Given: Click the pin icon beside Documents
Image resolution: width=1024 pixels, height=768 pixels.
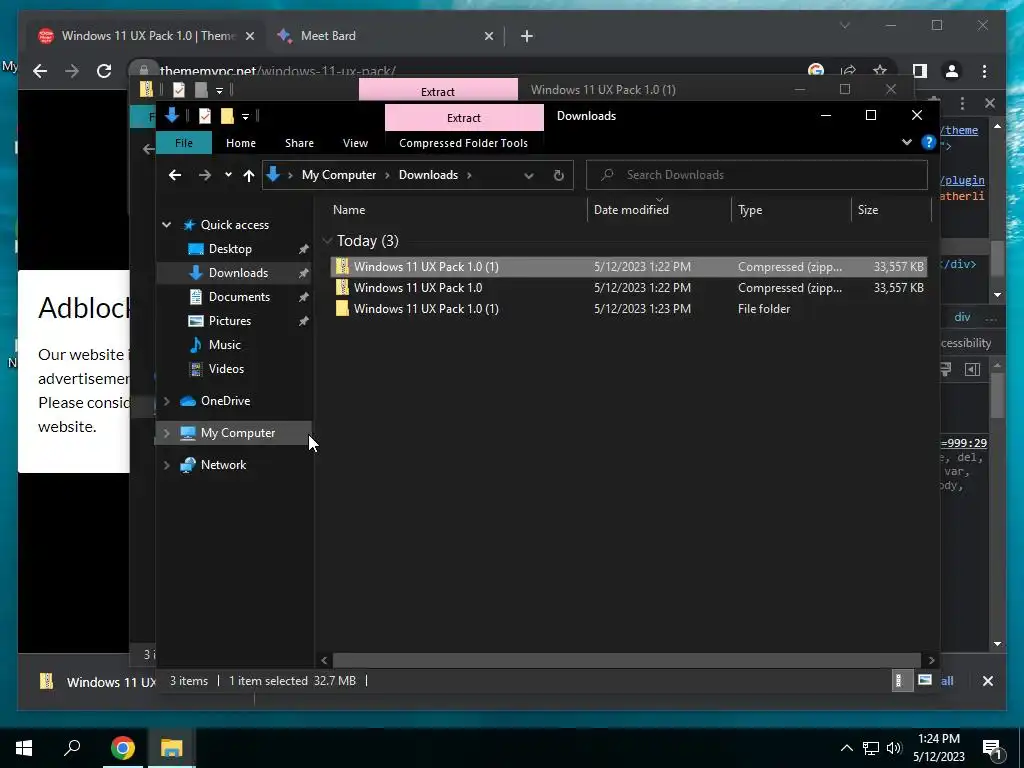Looking at the screenshot, I should coord(303,297).
